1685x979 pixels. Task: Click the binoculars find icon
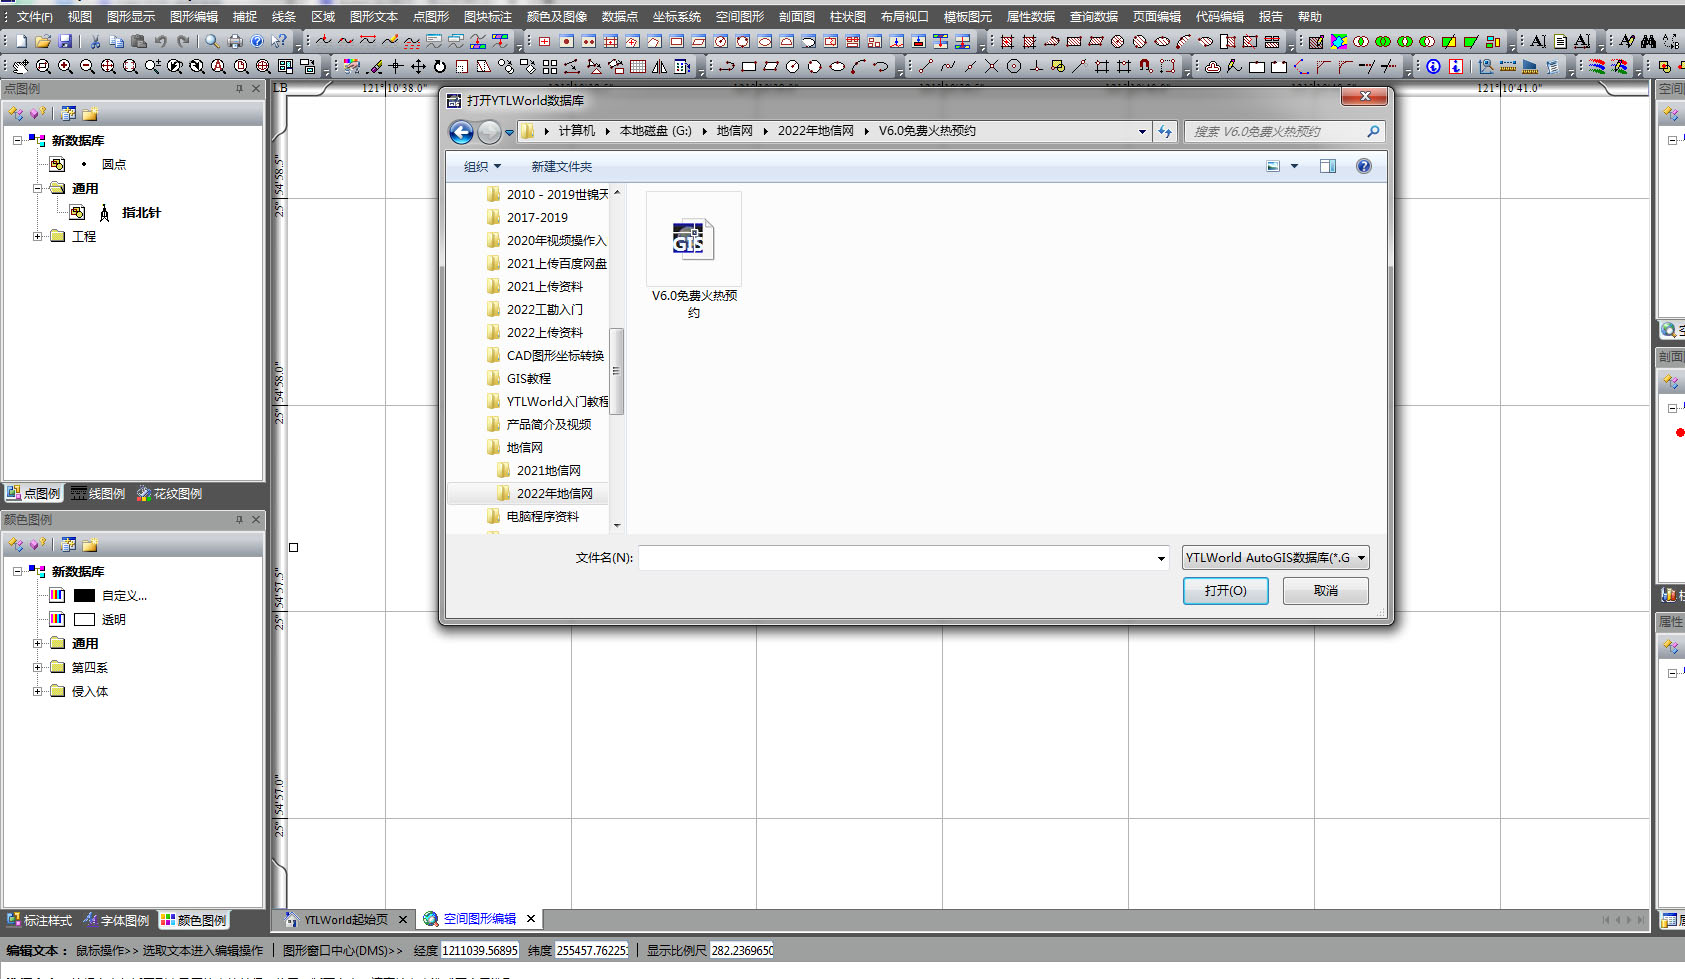pos(1648,41)
